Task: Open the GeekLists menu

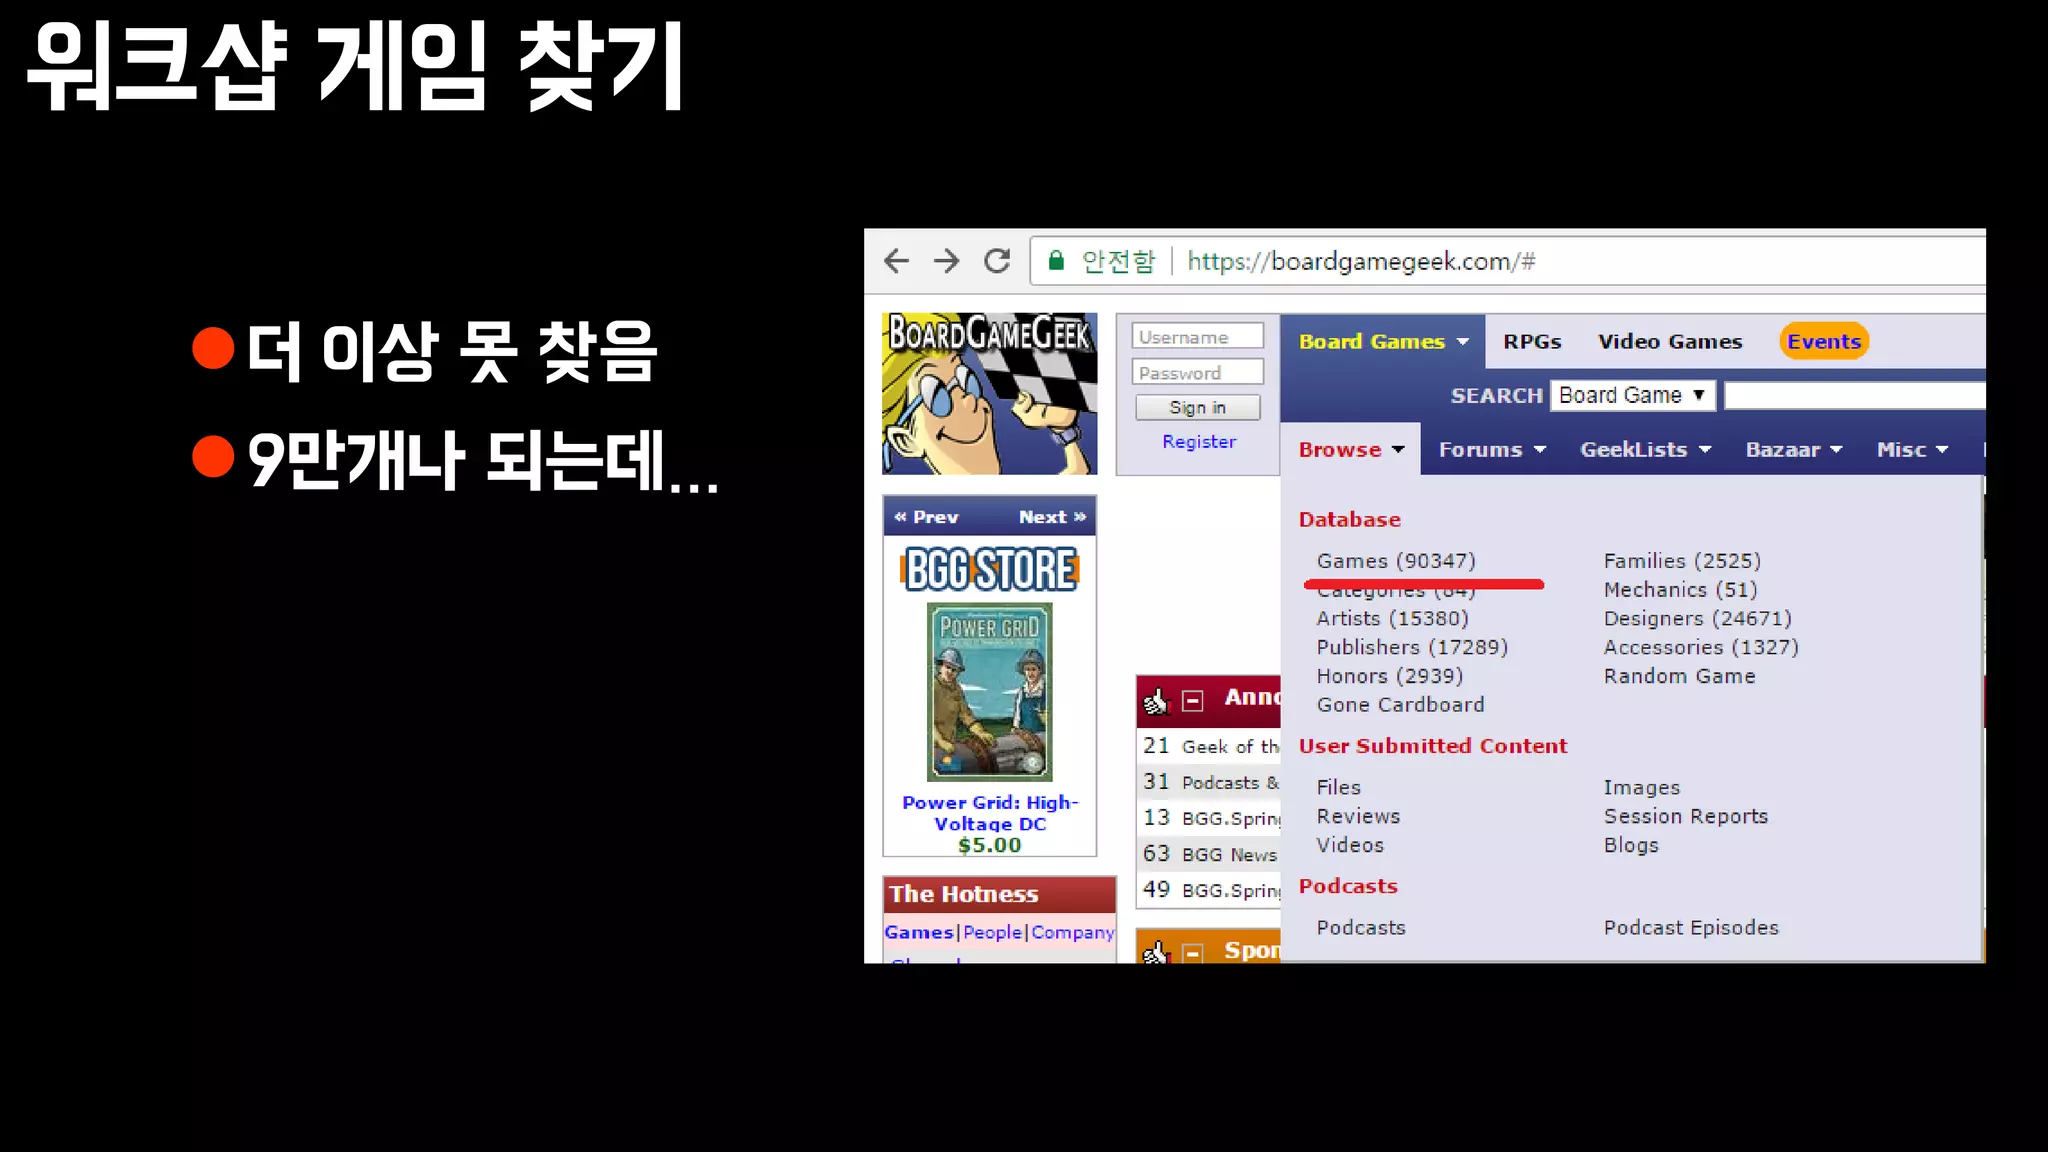Action: tap(1644, 450)
